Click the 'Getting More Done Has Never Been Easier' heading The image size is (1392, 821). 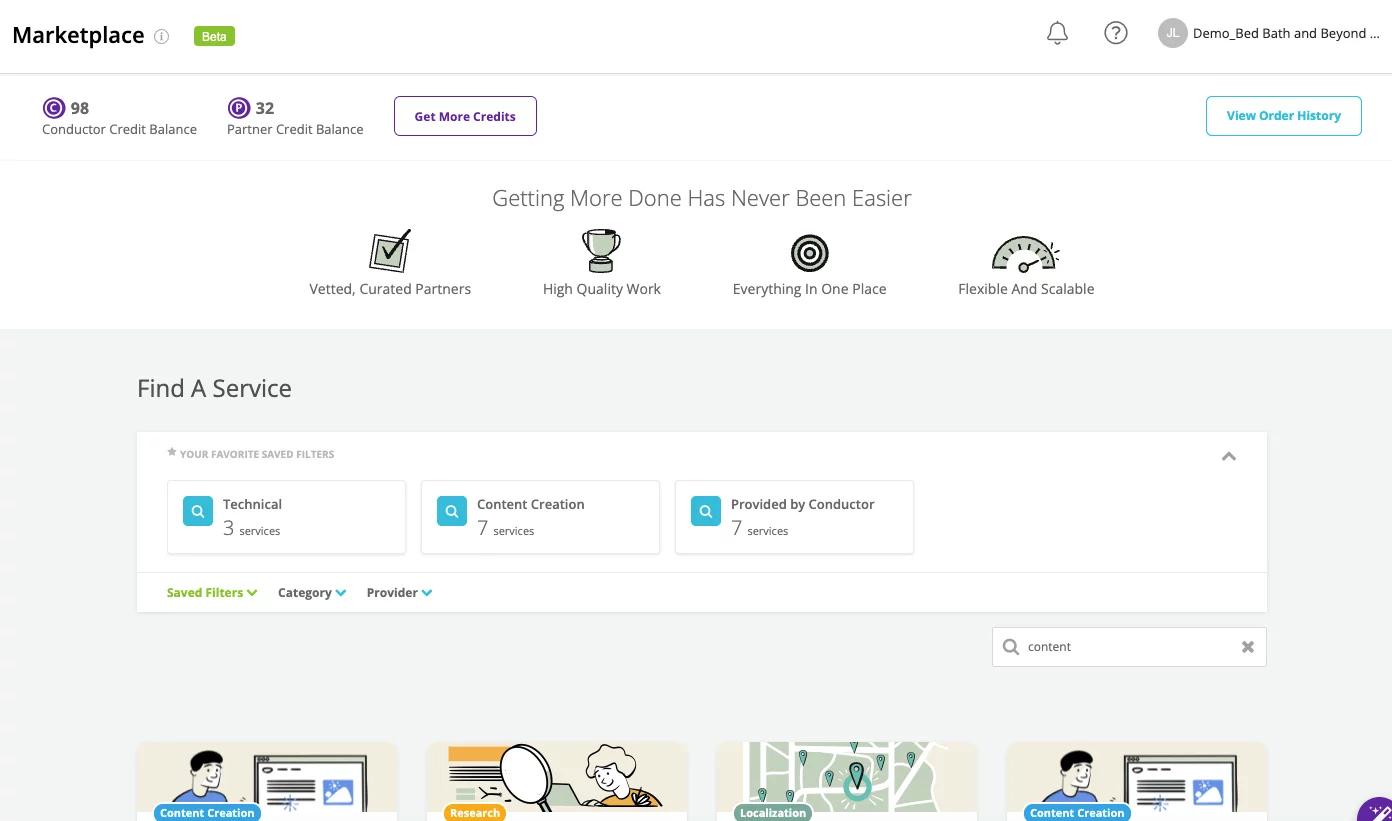702,198
